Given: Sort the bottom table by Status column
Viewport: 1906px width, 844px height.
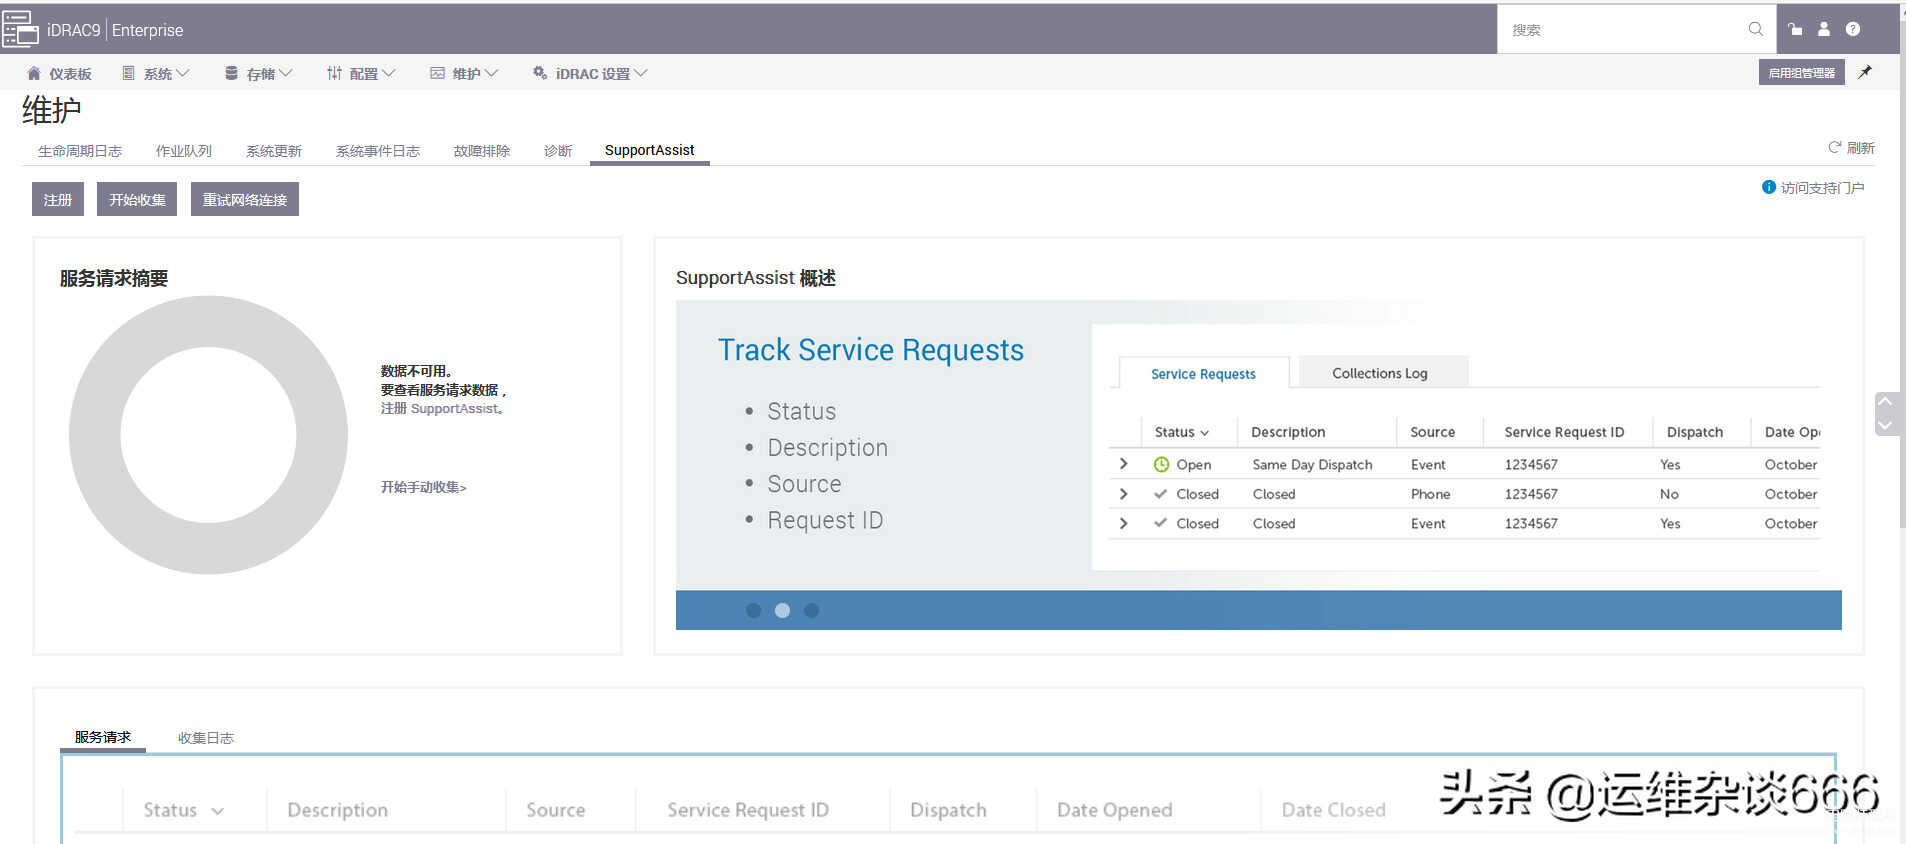Looking at the screenshot, I should coord(183,810).
